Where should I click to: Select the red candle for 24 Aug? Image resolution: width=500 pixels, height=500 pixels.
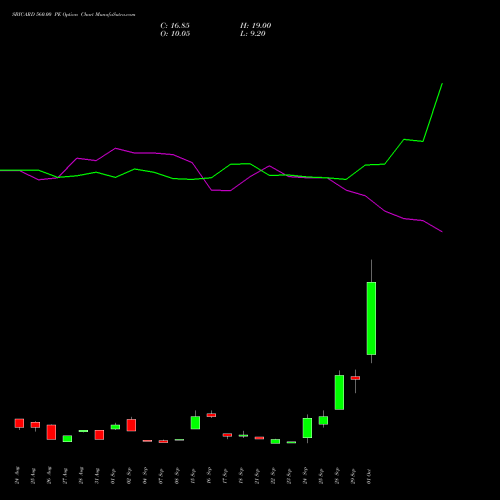click(19, 423)
